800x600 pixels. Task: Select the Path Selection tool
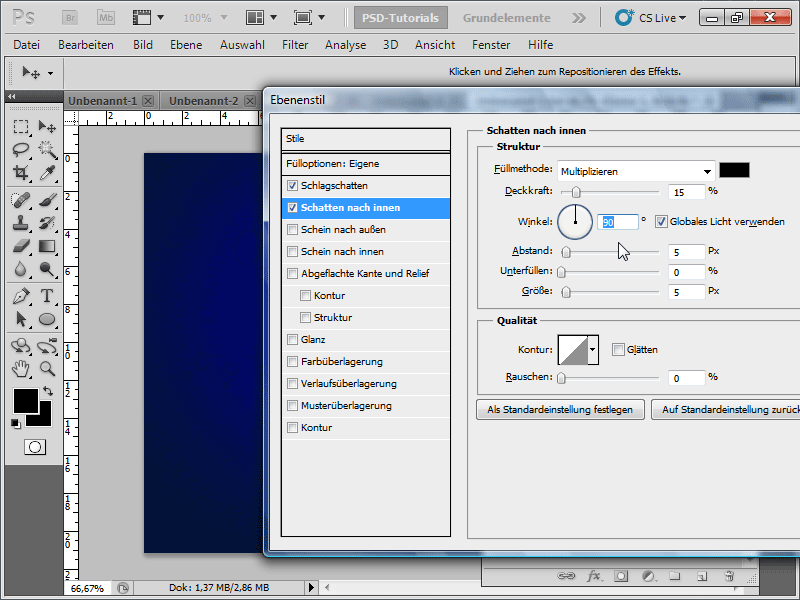click(21, 319)
